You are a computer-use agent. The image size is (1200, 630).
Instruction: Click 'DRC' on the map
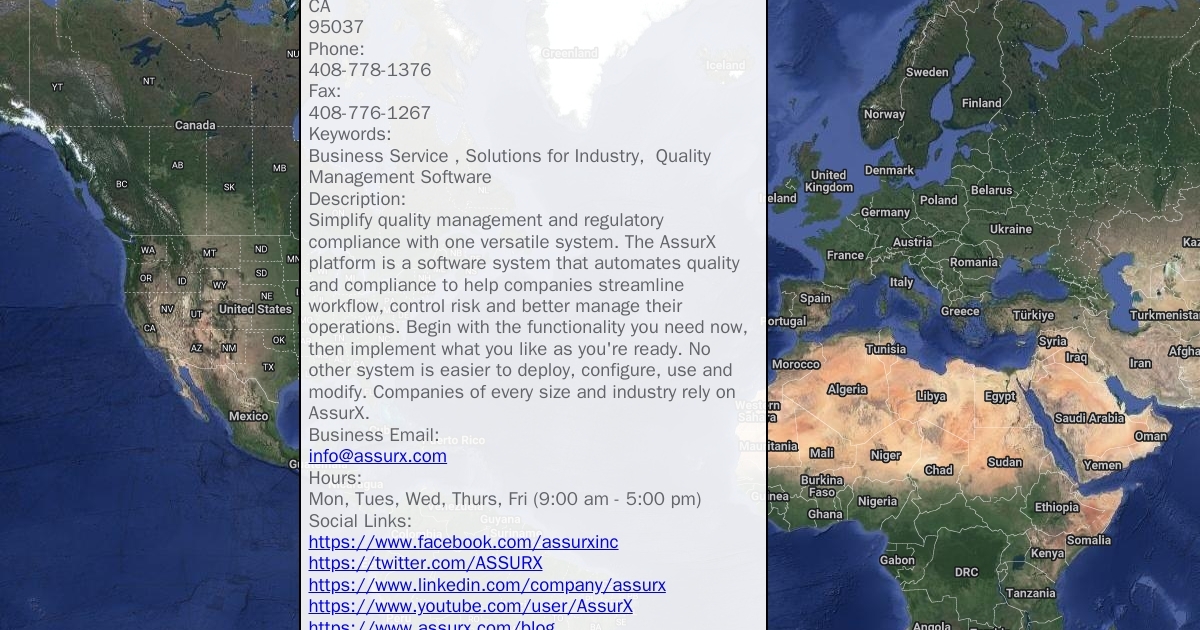click(x=966, y=572)
